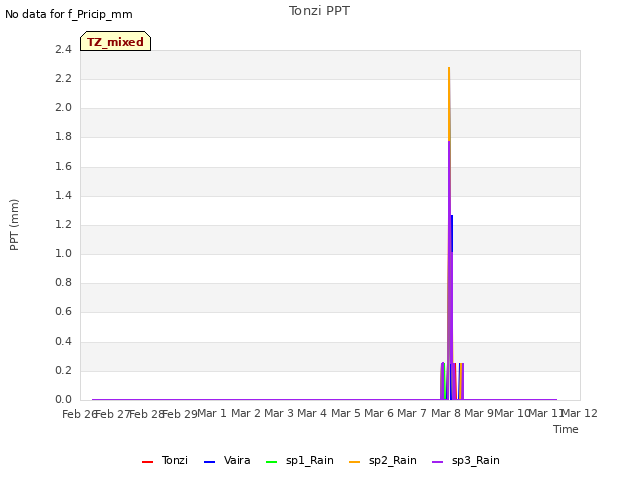Click the Tonzi PPT chart title

click(319, 11)
